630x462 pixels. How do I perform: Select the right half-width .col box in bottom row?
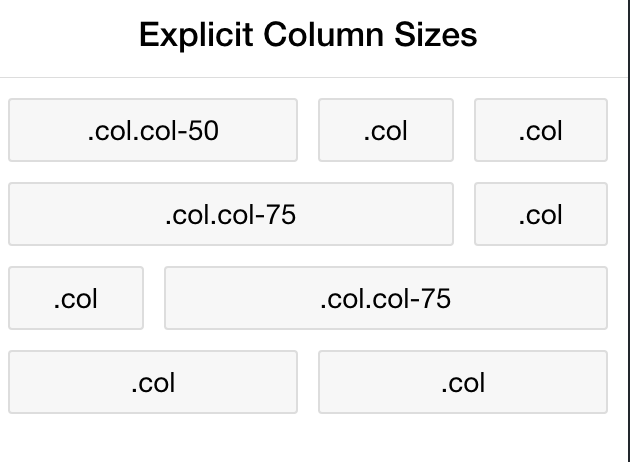point(463,382)
